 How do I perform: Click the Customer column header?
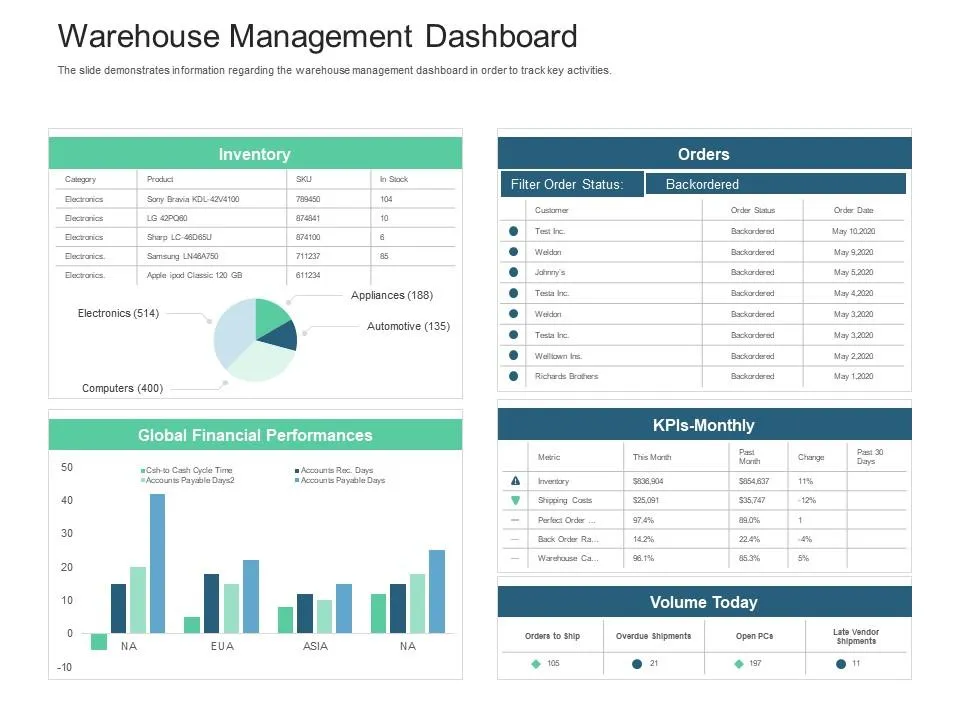point(552,210)
